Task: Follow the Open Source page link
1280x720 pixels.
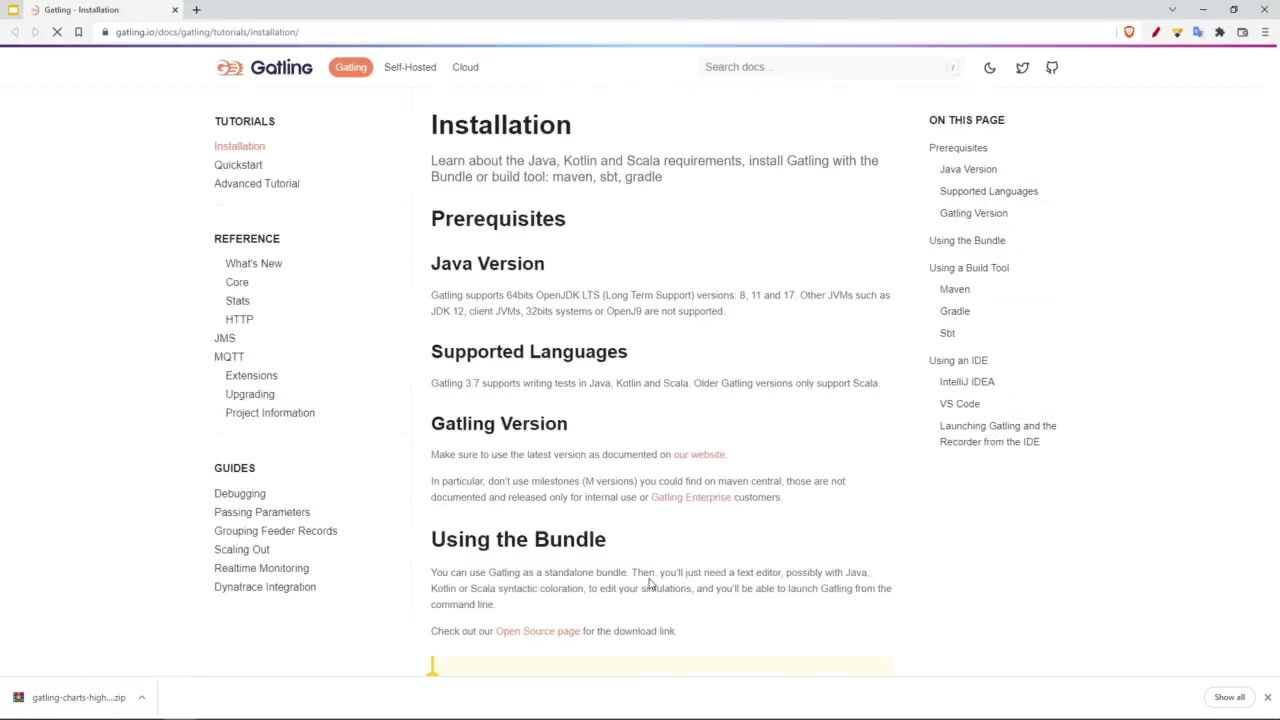Action: pyautogui.click(x=537, y=631)
